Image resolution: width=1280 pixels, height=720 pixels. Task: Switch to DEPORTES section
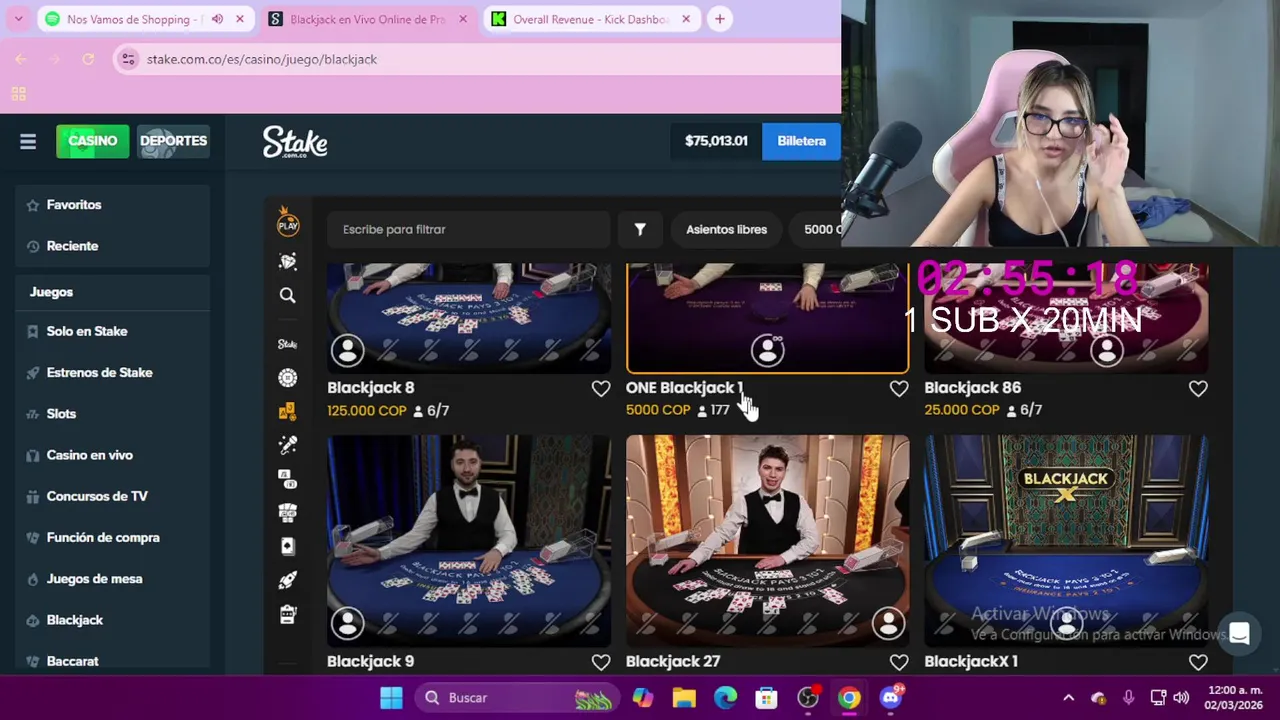173,141
